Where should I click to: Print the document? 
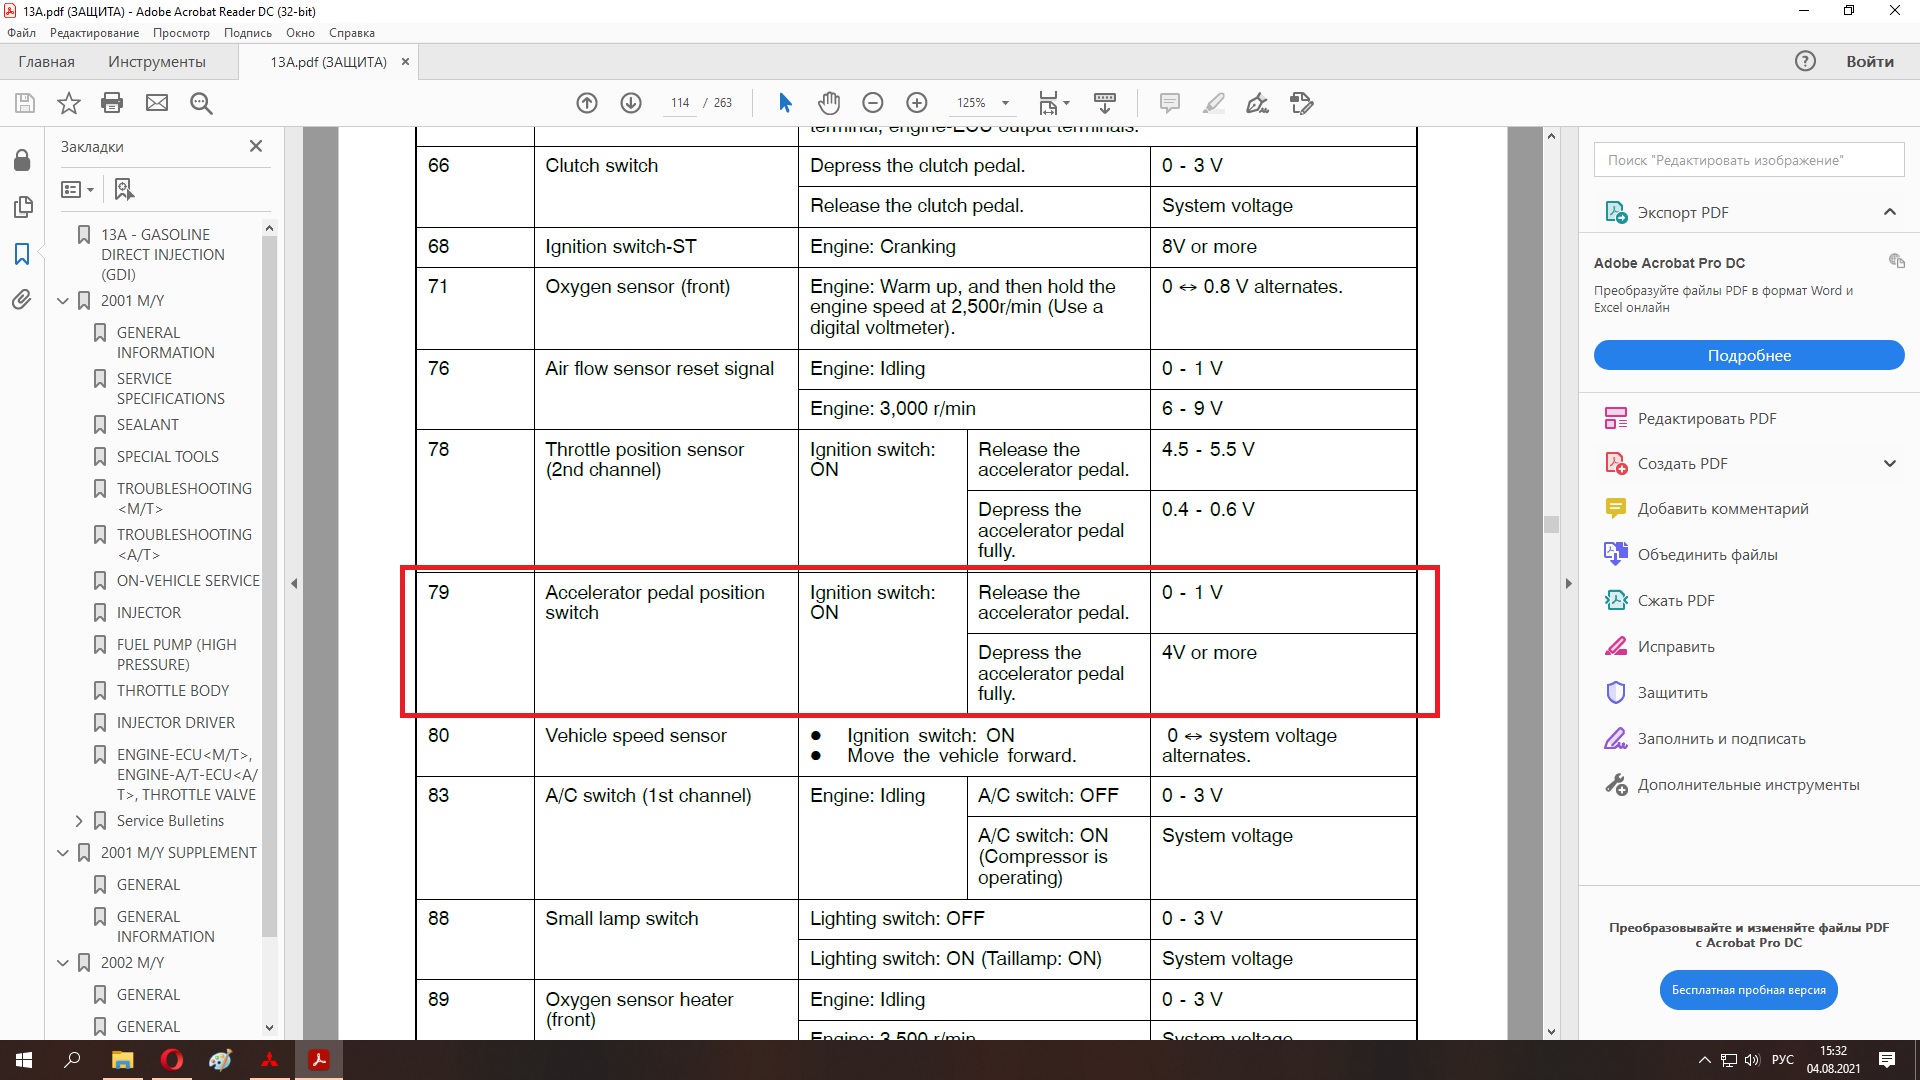click(x=112, y=103)
